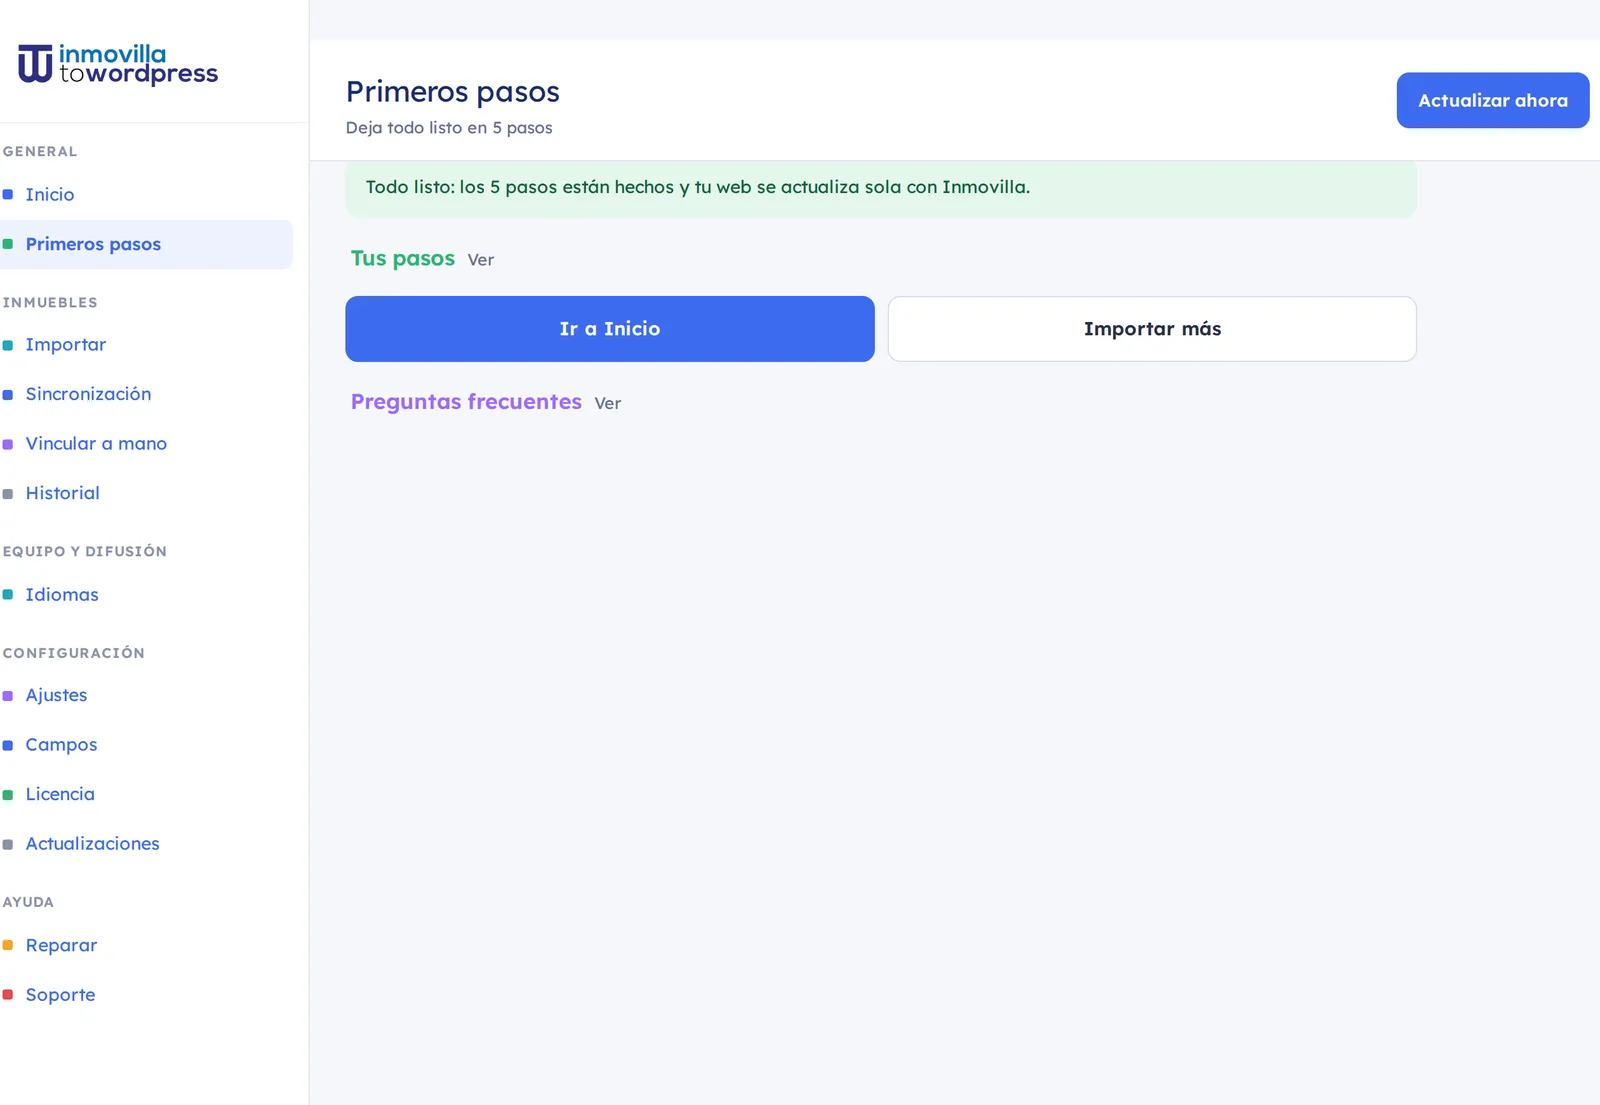
Task: Click the Importar más button
Action: click(x=1152, y=329)
